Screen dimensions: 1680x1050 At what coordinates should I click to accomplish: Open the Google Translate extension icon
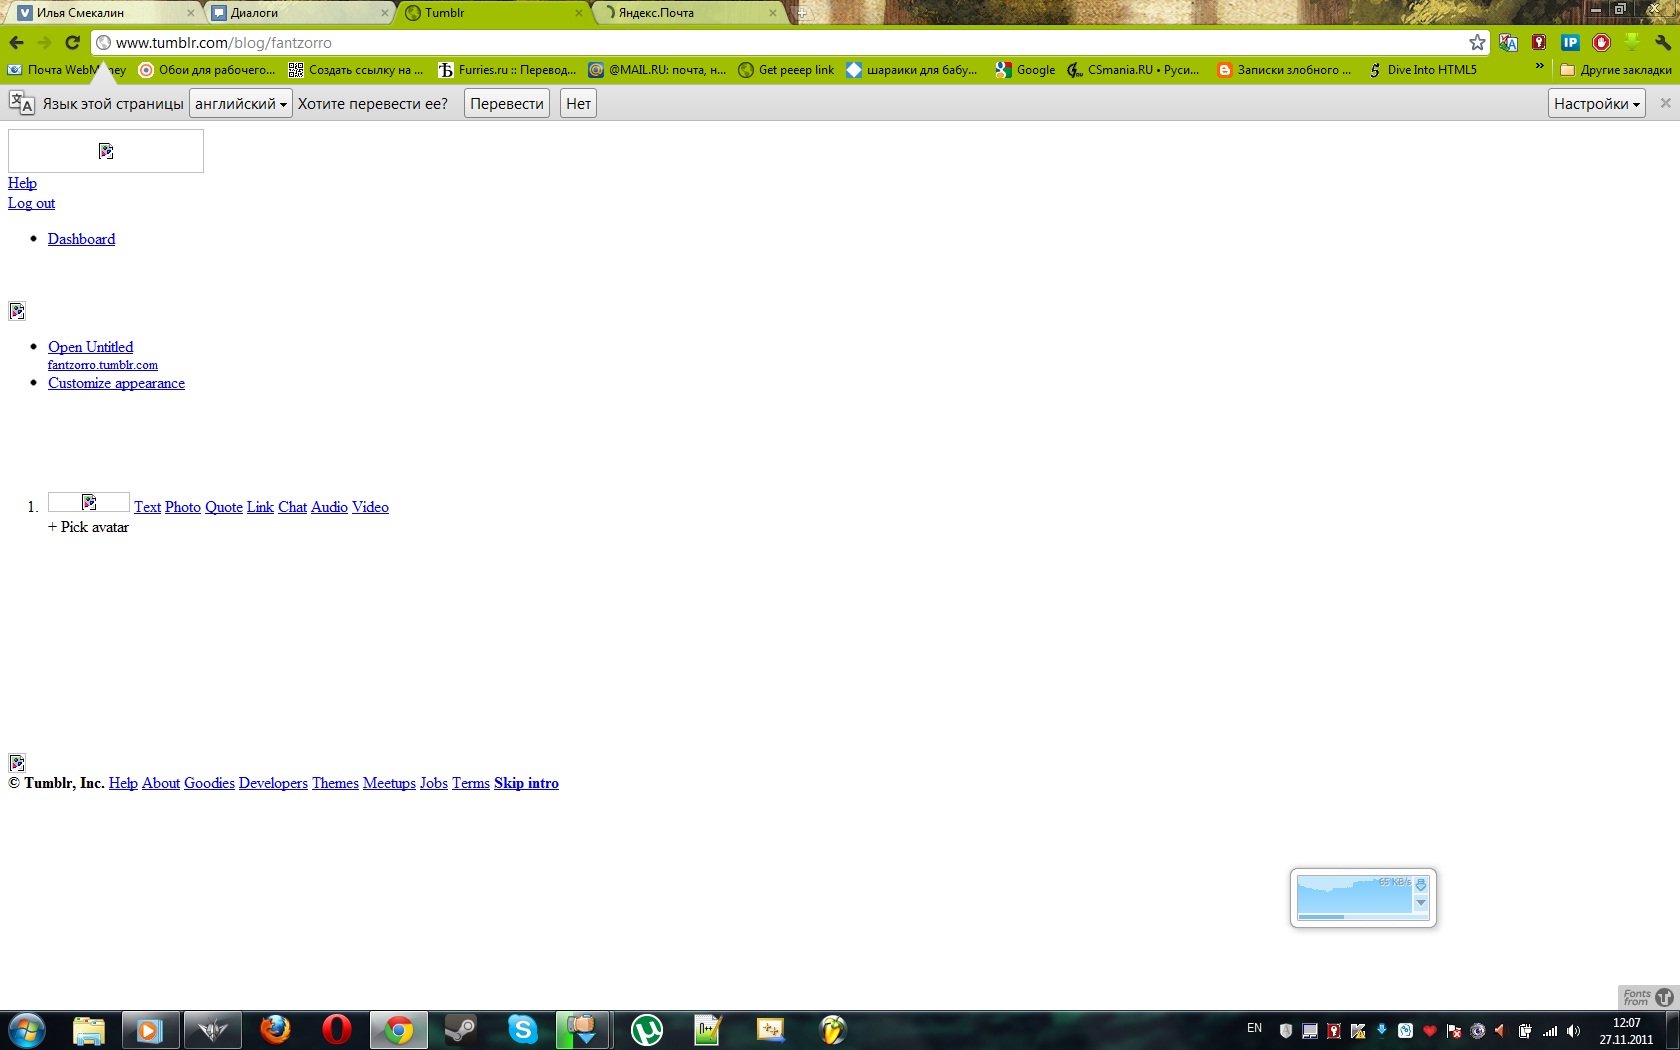pos(1508,43)
